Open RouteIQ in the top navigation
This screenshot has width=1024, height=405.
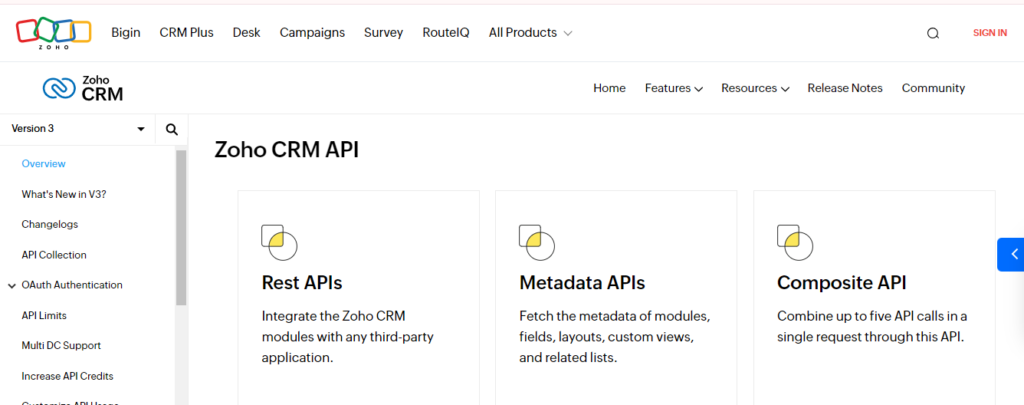point(445,33)
